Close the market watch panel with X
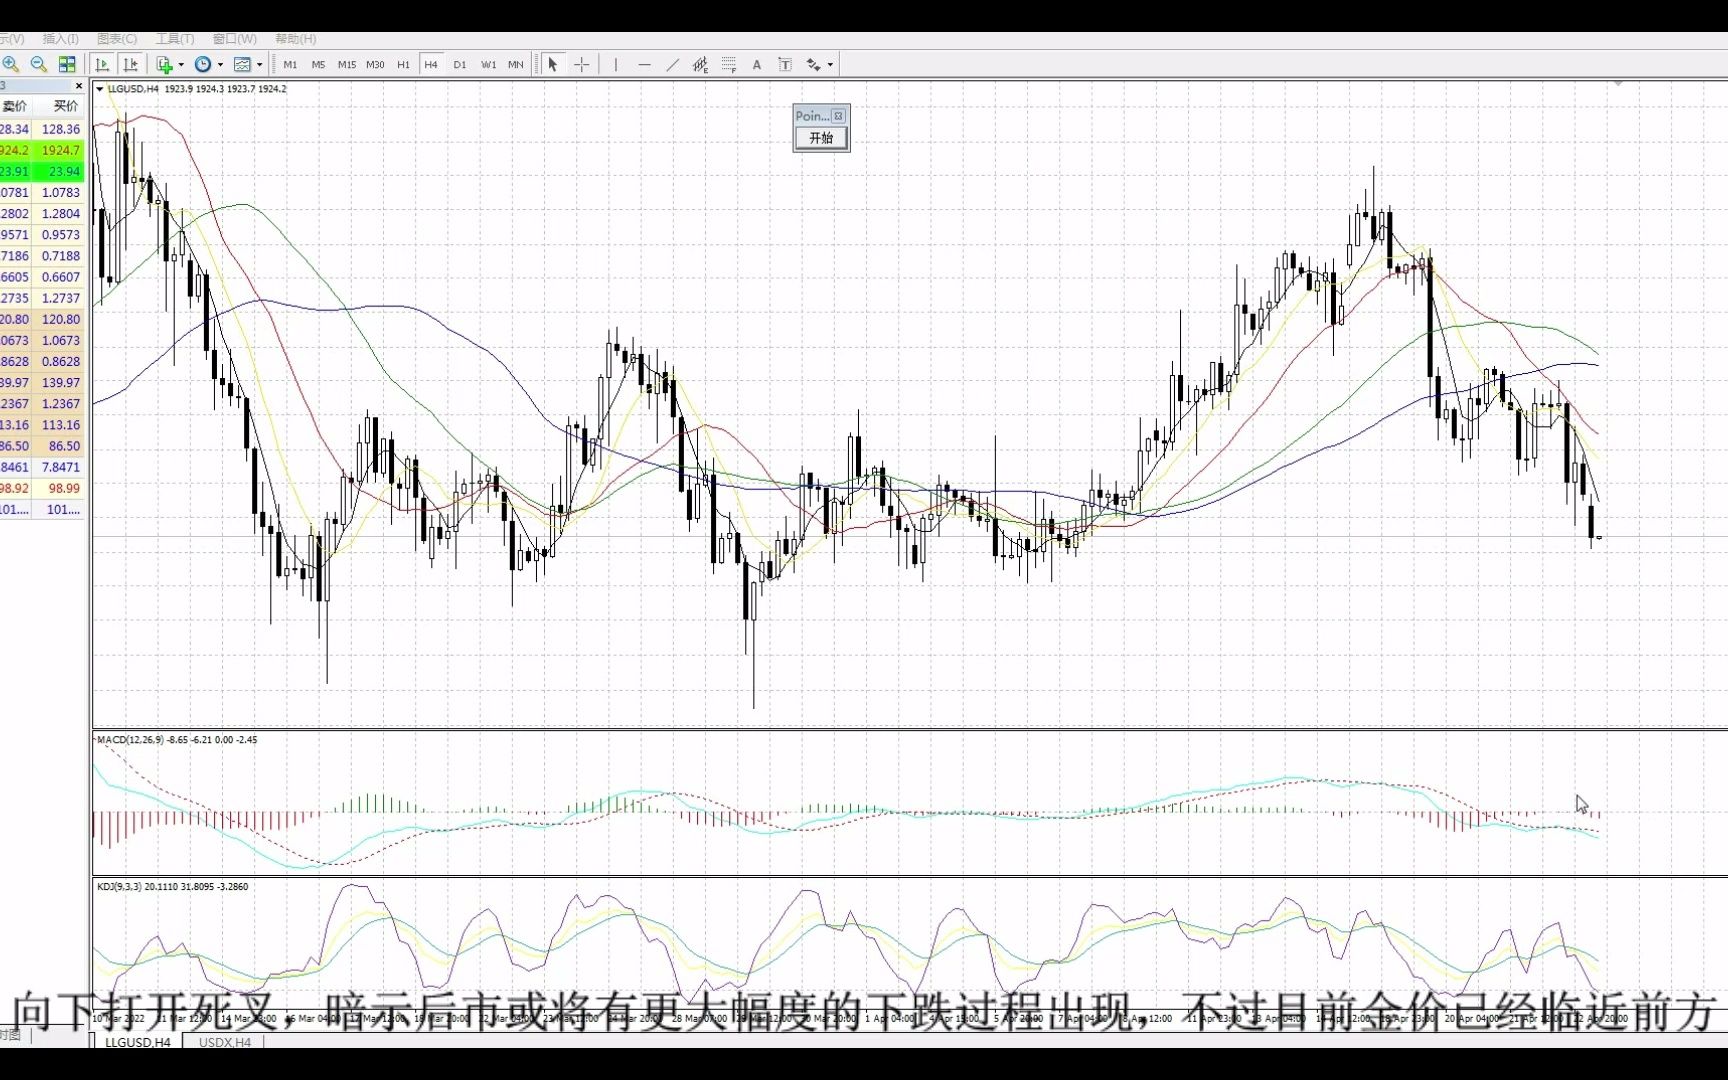This screenshot has height=1080, width=1728. (79, 86)
